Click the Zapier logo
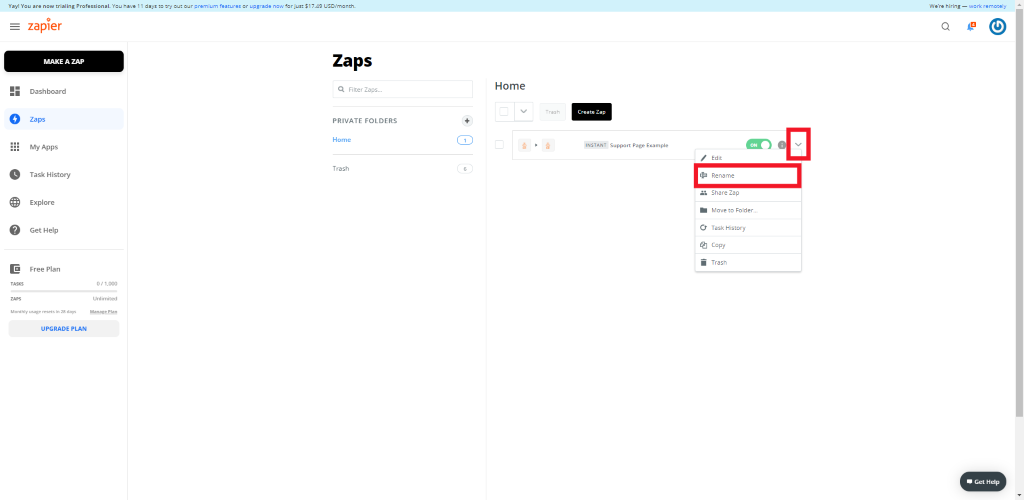 [44, 26]
